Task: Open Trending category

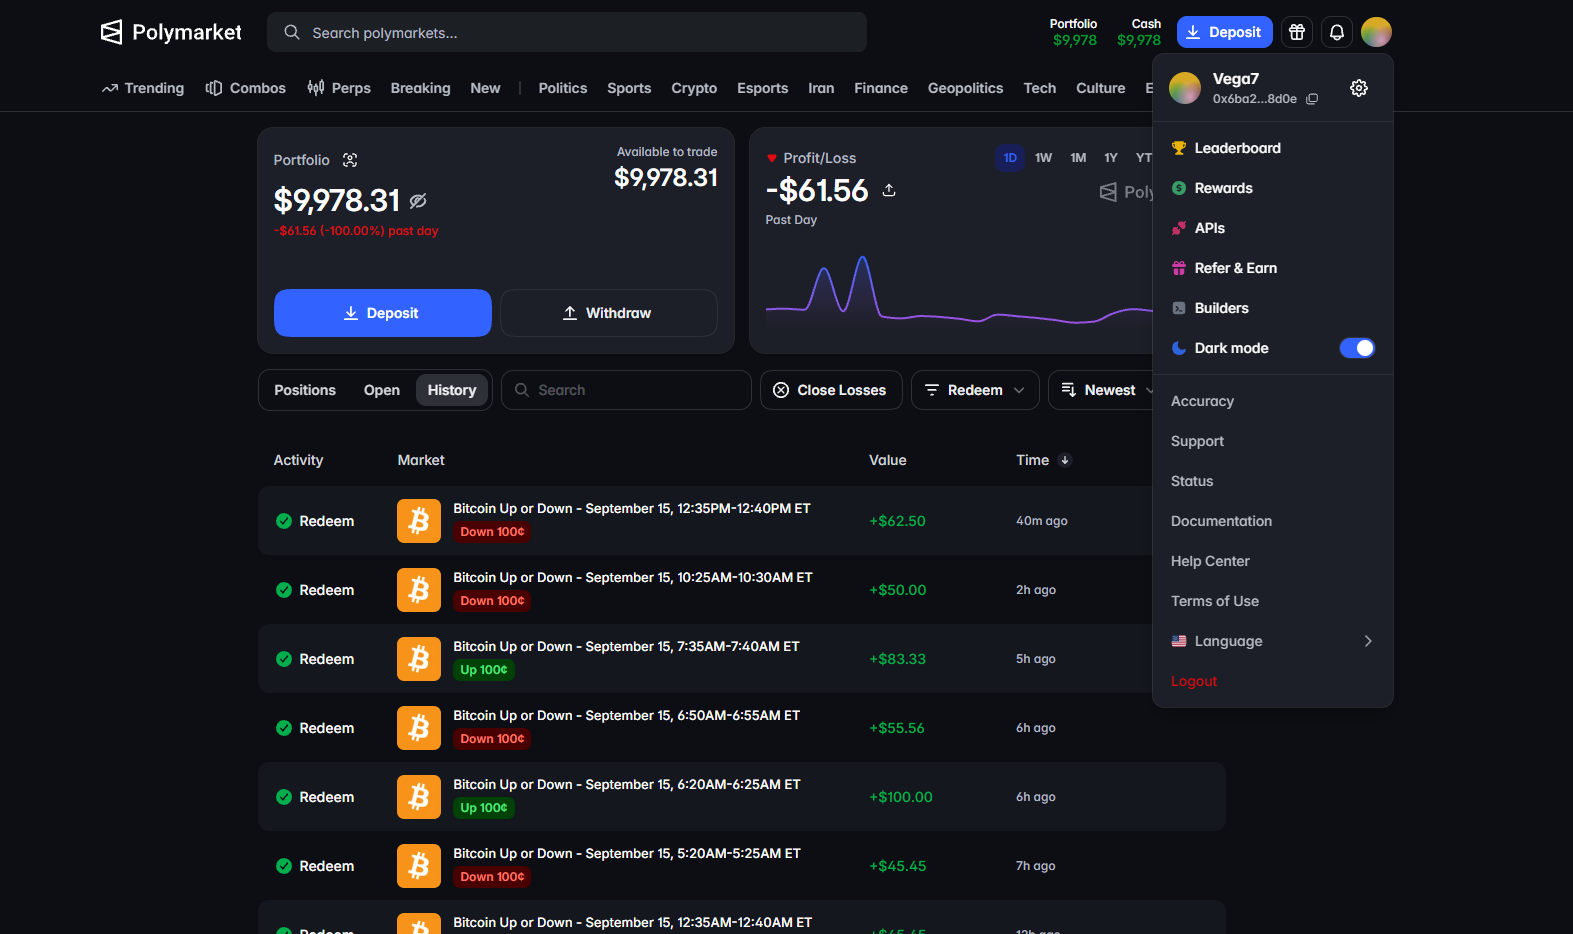Action: tap(143, 88)
